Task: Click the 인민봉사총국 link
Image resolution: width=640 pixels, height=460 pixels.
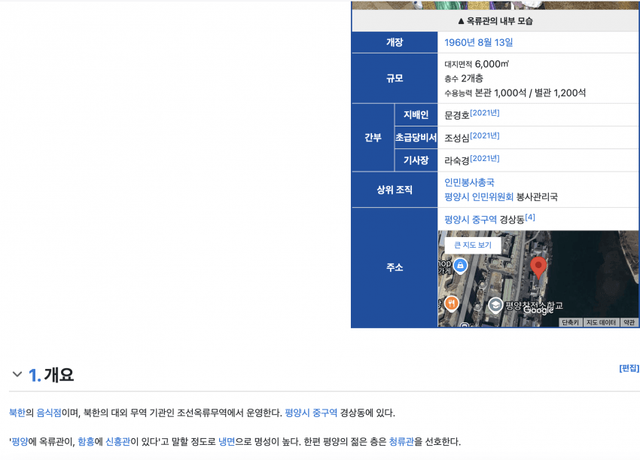Action: (x=469, y=182)
